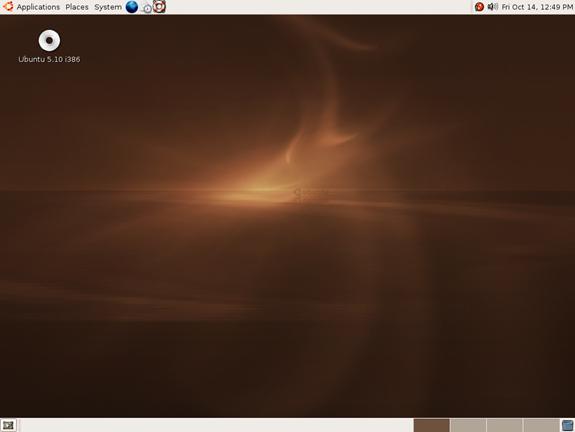The height and width of the screenshot is (432, 575).
Task: Switch to the first highlighted workspace
Action: pyautogui.click(x=432, y=425)
